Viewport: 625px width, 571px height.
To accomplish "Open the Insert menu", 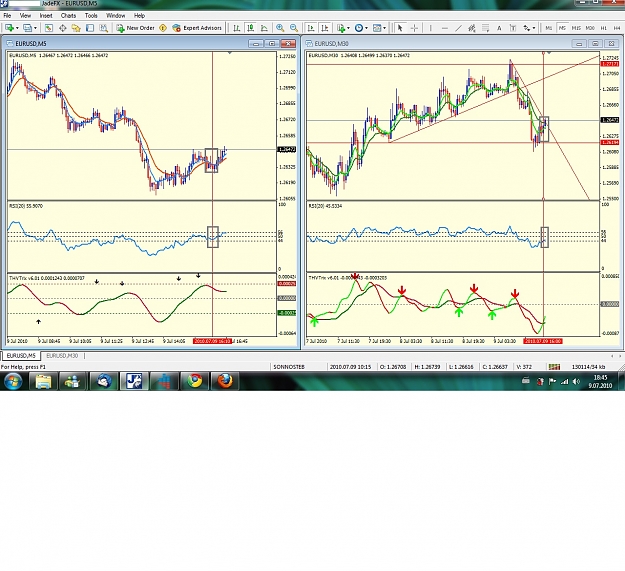I will pos(46,16).
